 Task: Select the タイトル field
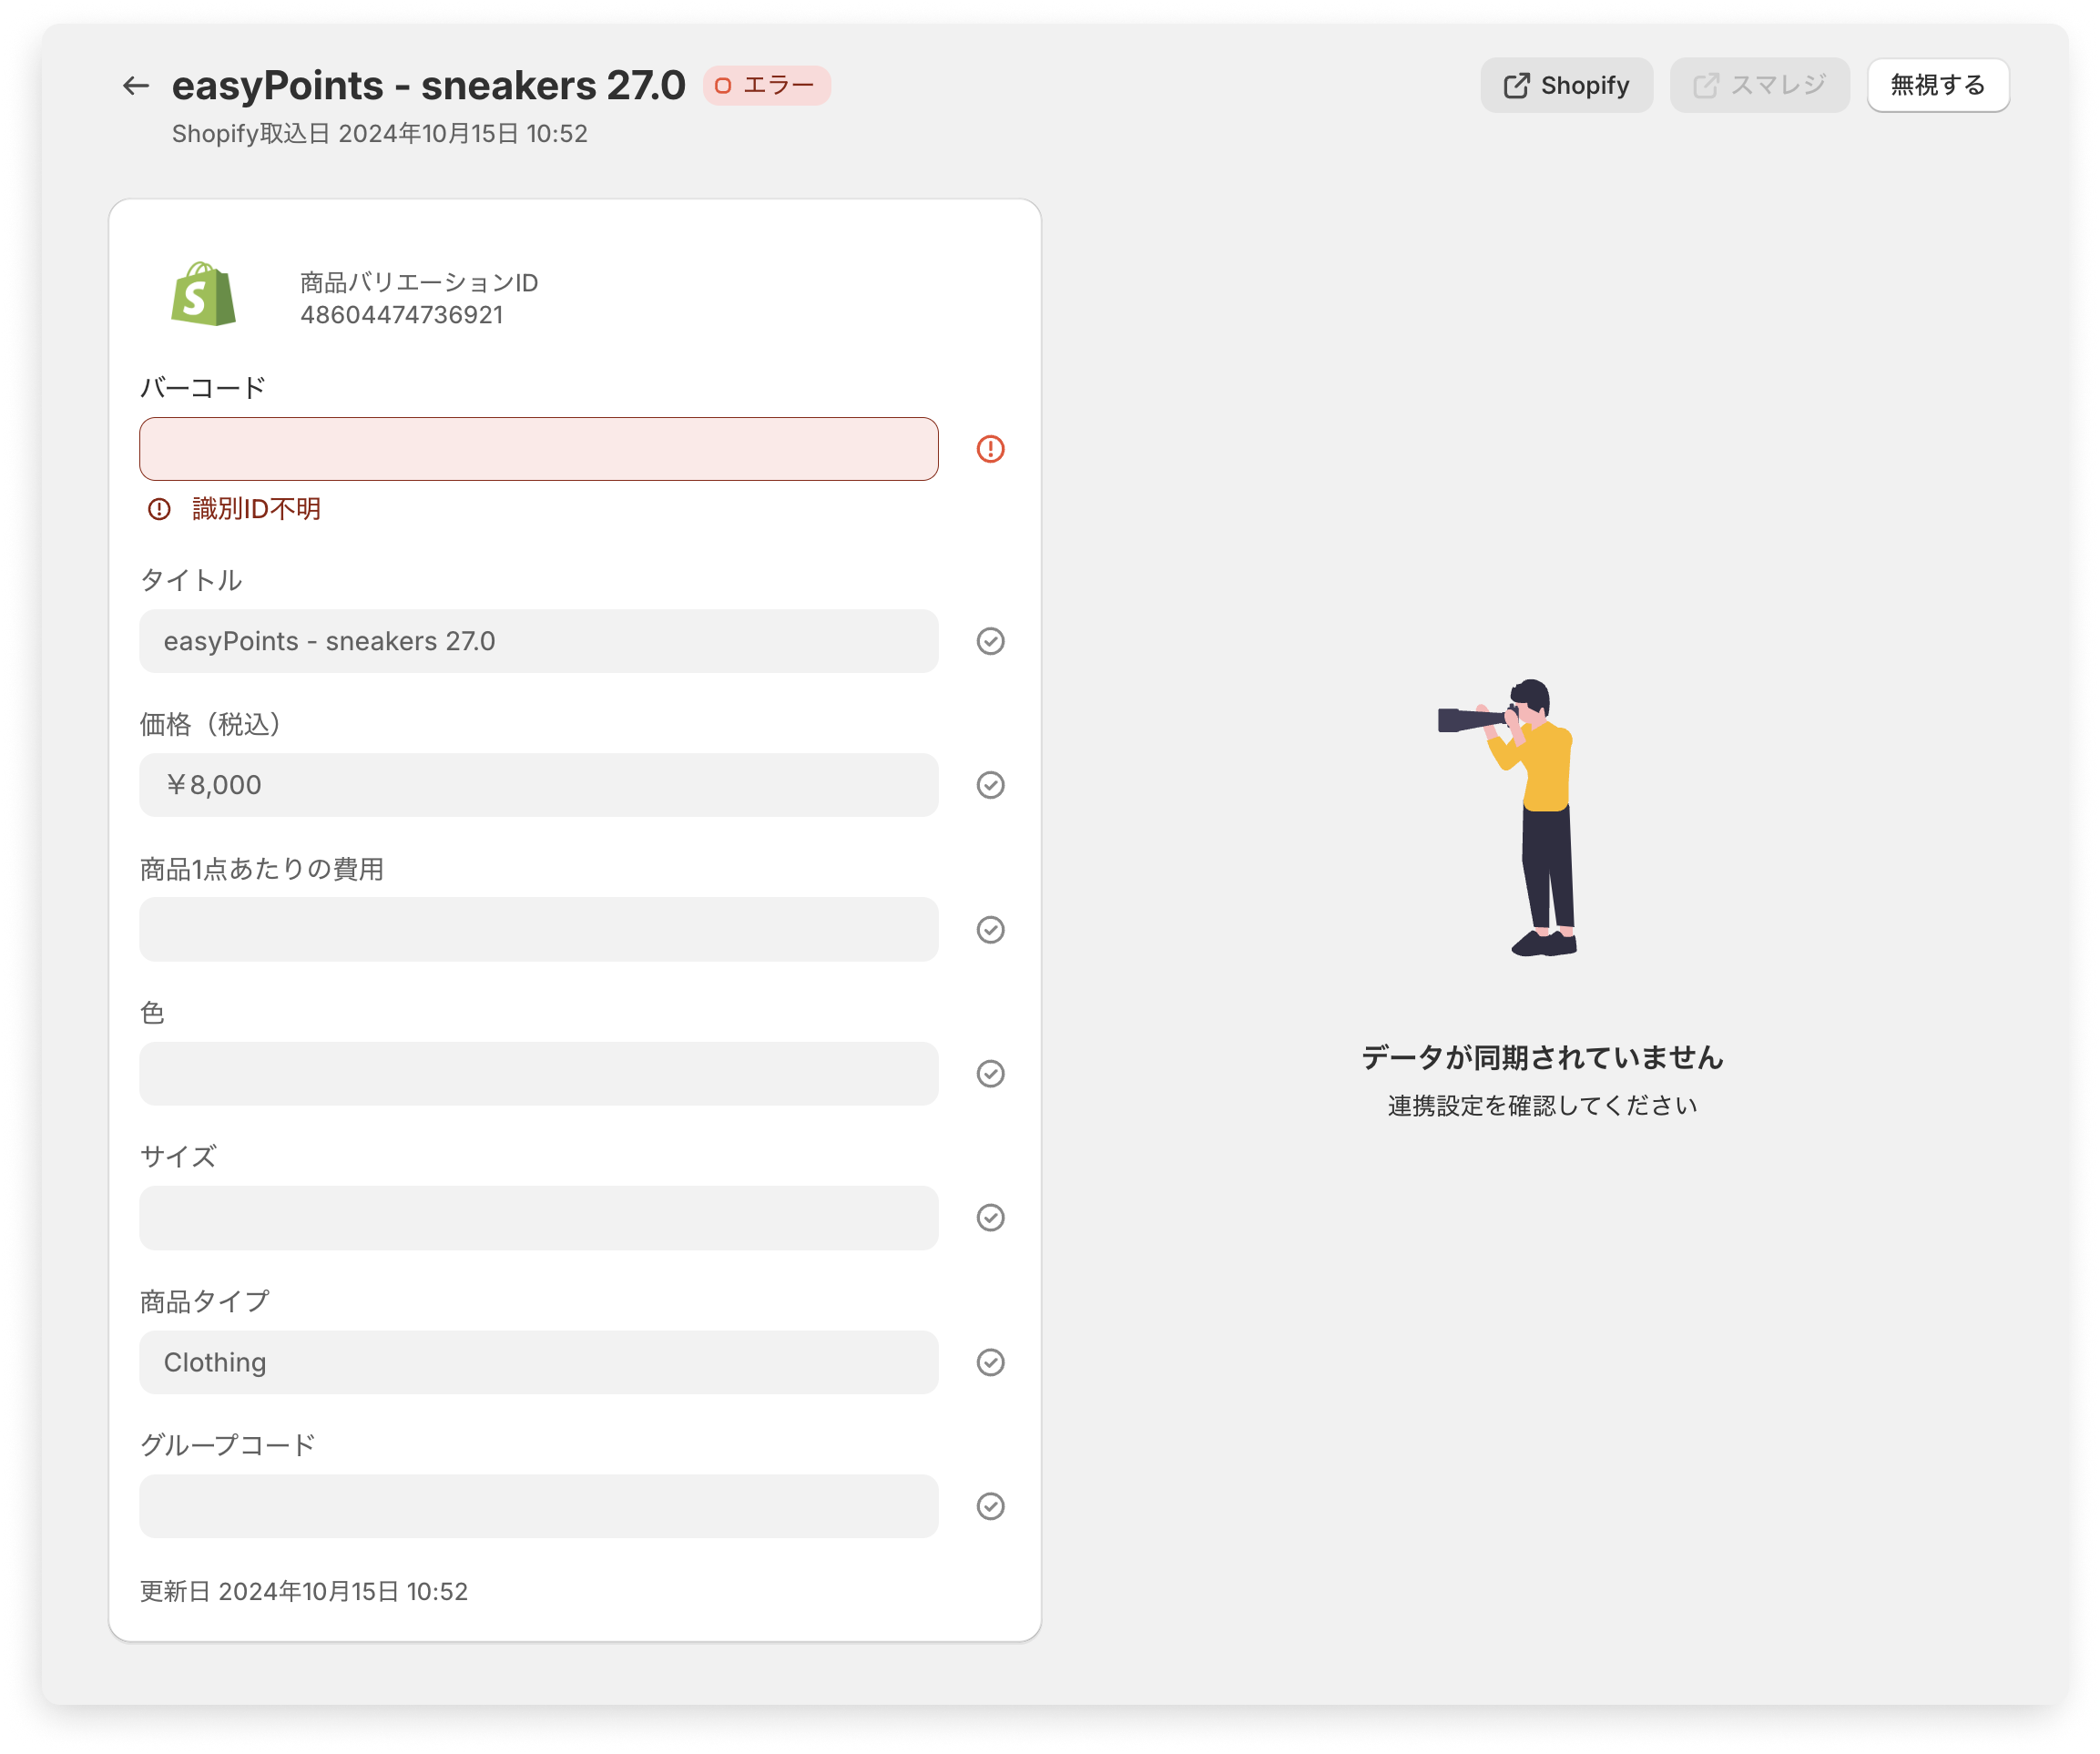click(538, 641)
